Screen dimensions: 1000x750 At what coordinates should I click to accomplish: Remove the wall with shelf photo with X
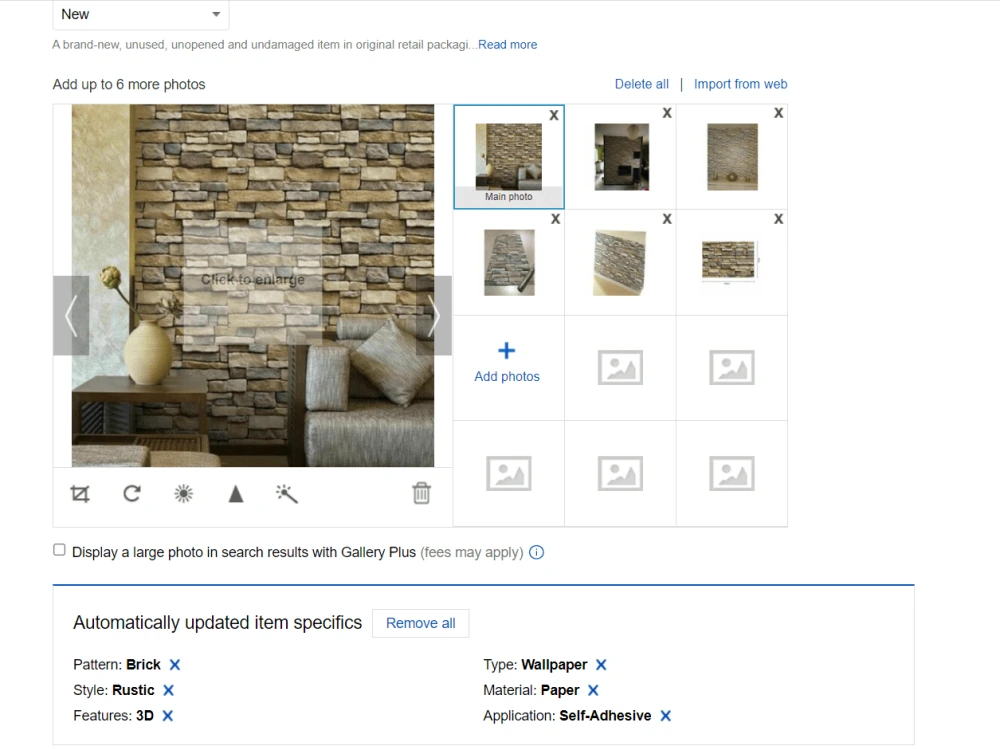pos(779,113)
